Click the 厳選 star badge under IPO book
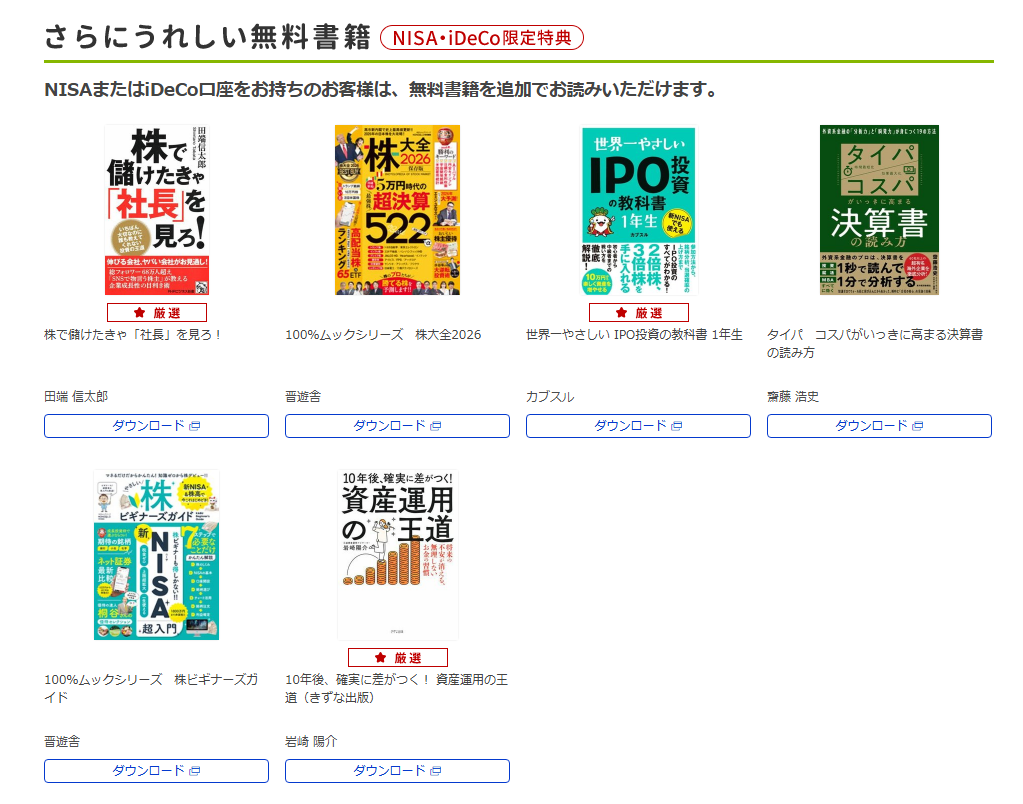The image size is (1023, 804). (639, 313)
